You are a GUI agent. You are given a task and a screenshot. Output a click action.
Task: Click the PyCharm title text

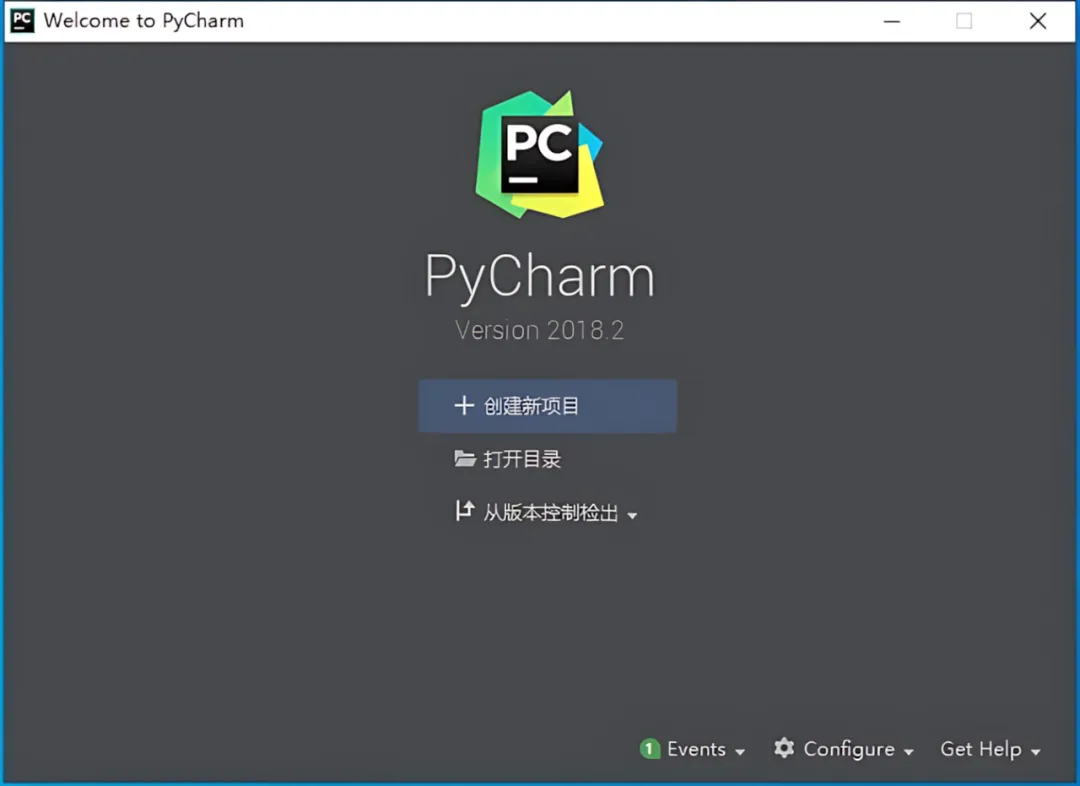click(539, 276)
